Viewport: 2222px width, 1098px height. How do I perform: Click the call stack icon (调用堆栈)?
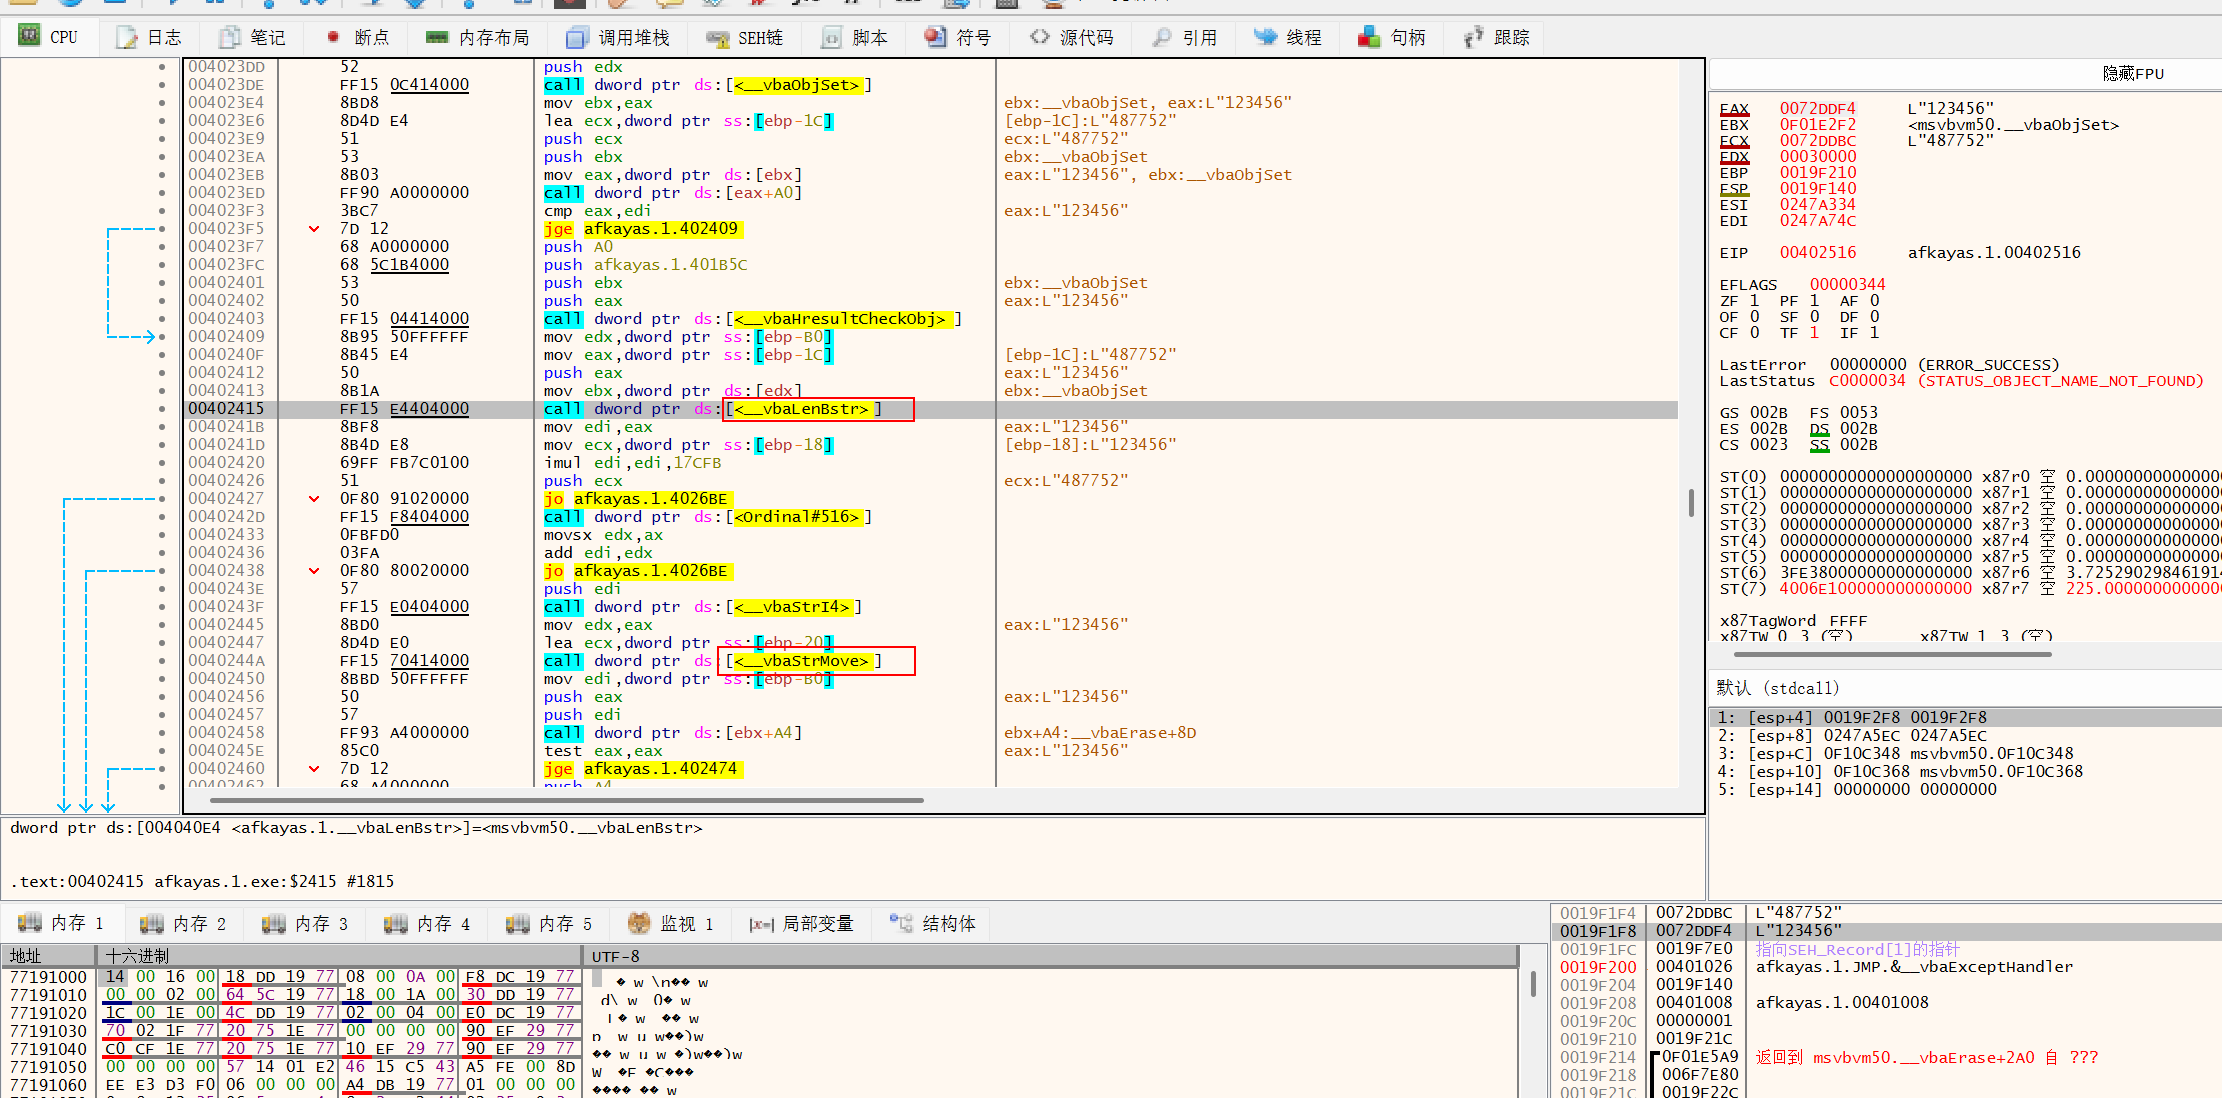tap(577, 37)
